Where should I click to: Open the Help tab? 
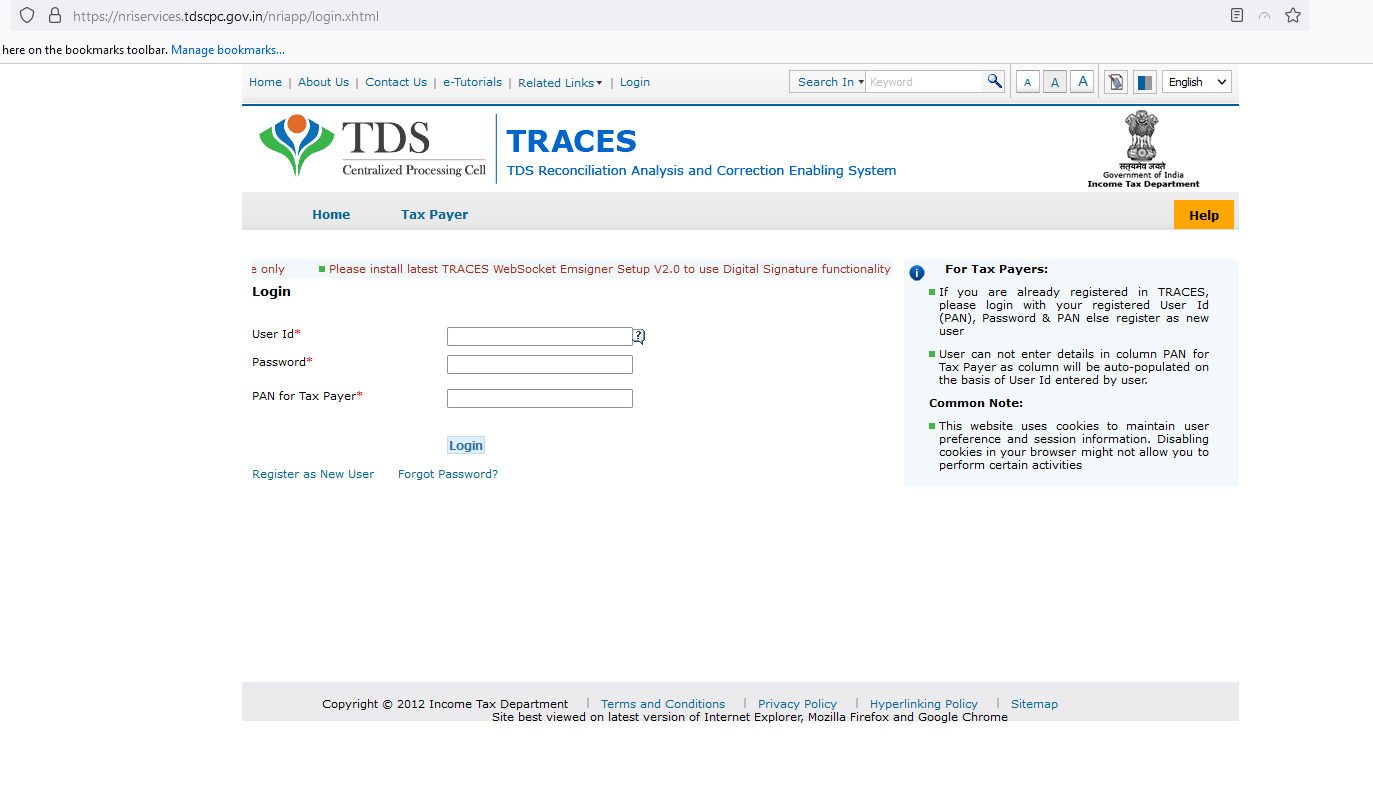pos(1203,214)
